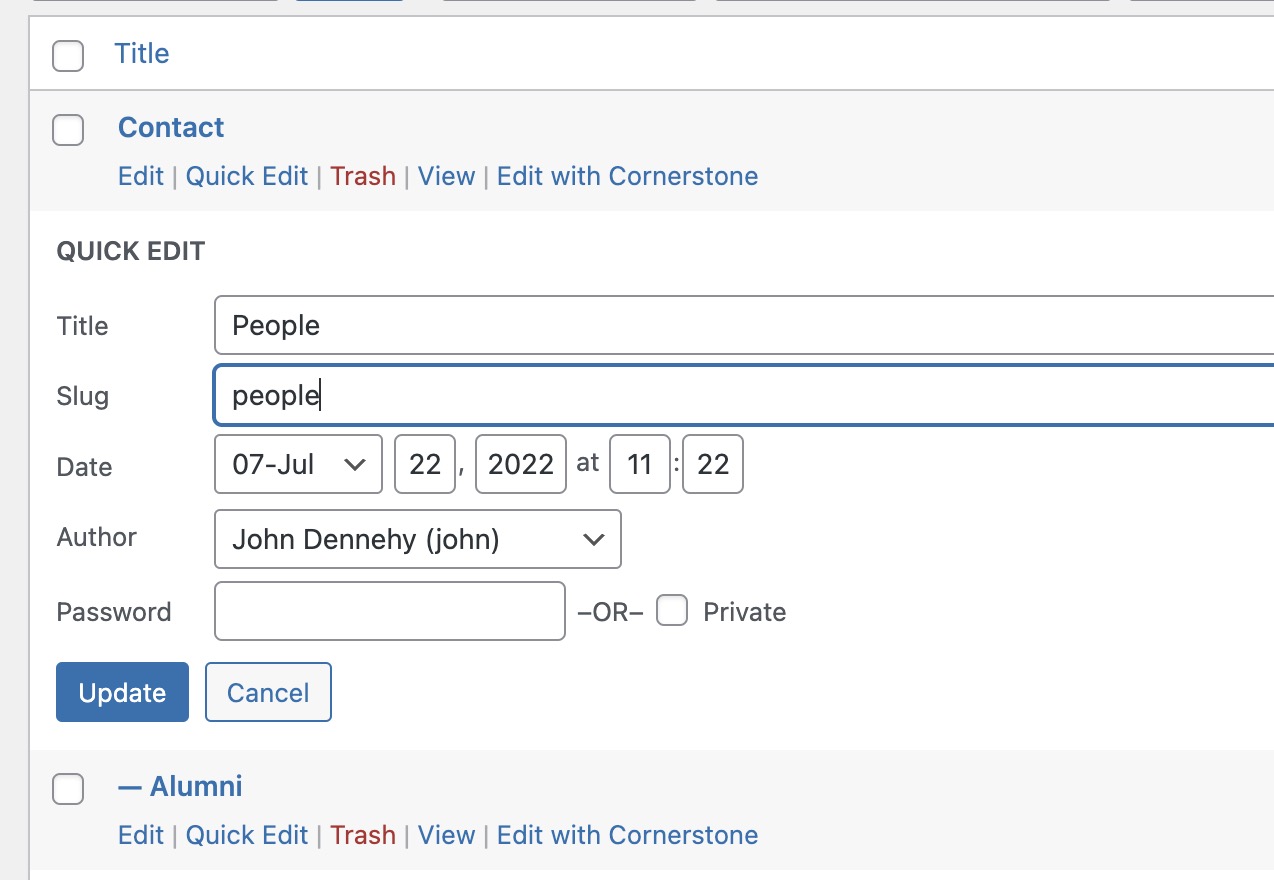Enable the Private checkbox
Viewport: 1274px width, 880px height.
tap(672, 610)
